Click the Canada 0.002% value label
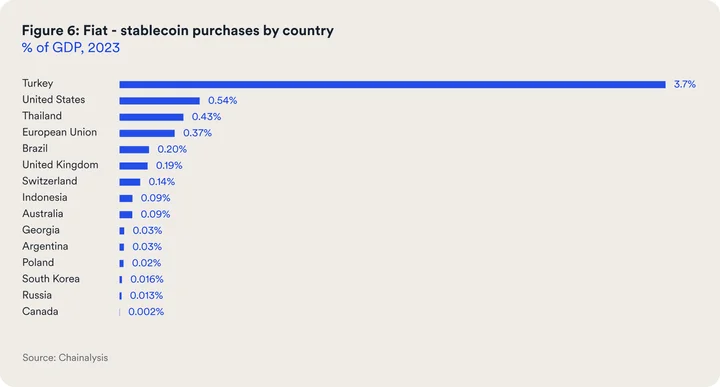Screen dimensions: 720x387 (146, 312)
